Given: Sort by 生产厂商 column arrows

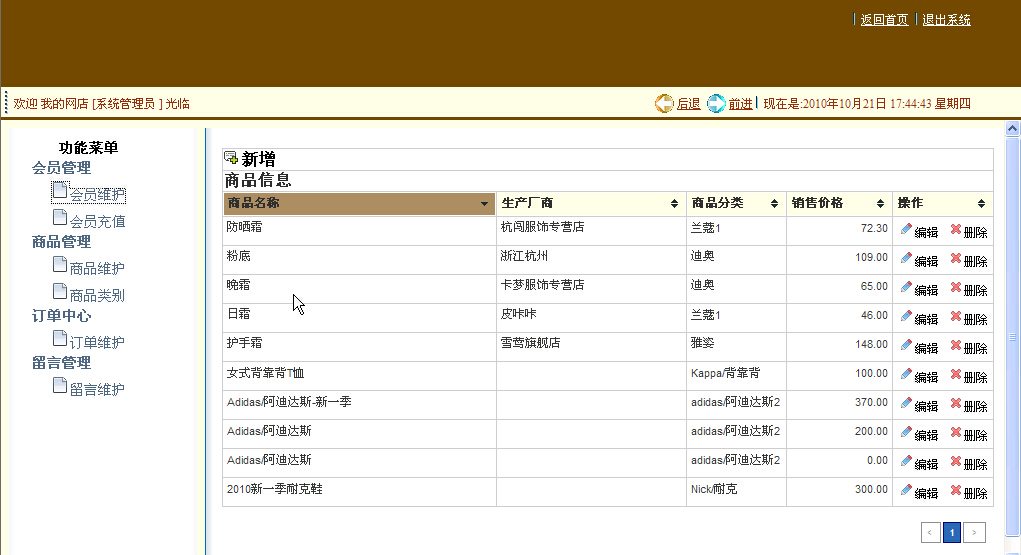Looking at the screenshot, I should pos(674,204).
